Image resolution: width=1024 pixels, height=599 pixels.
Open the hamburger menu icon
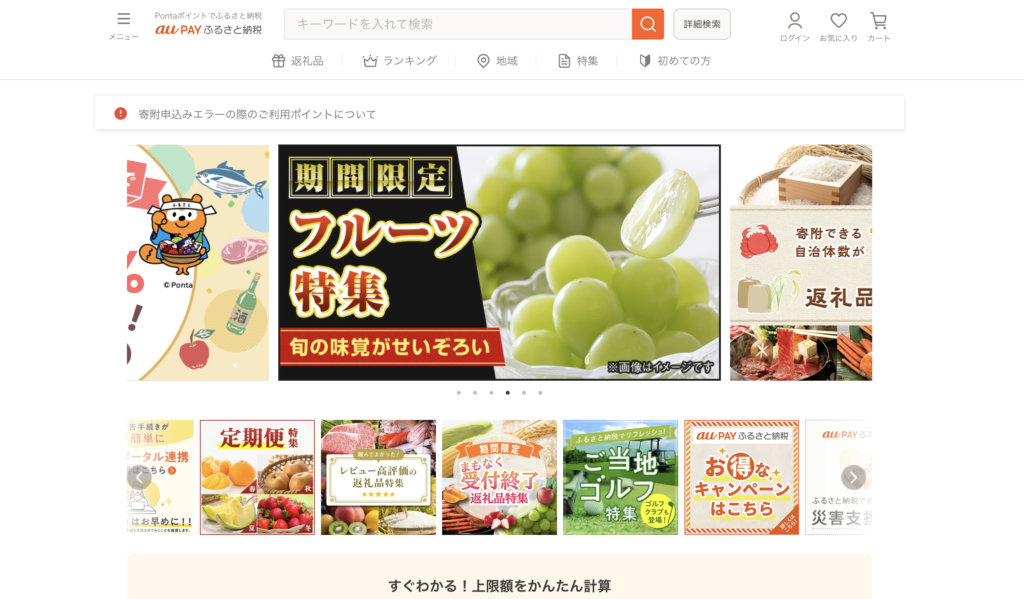(x=123, y=19)
